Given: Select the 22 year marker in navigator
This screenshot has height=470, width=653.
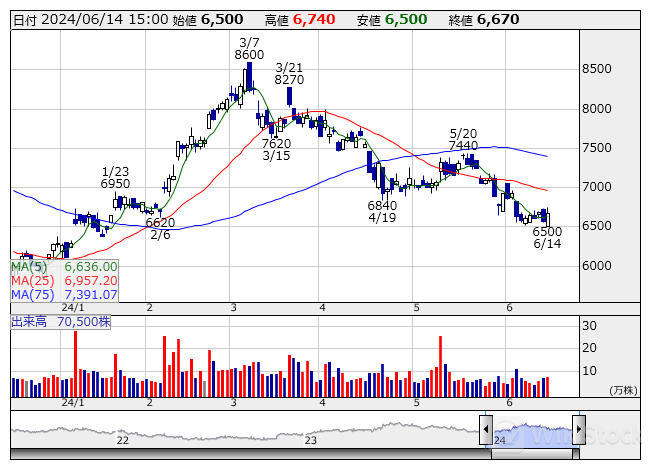Looking at the screenshot, I should pos(122,440).
